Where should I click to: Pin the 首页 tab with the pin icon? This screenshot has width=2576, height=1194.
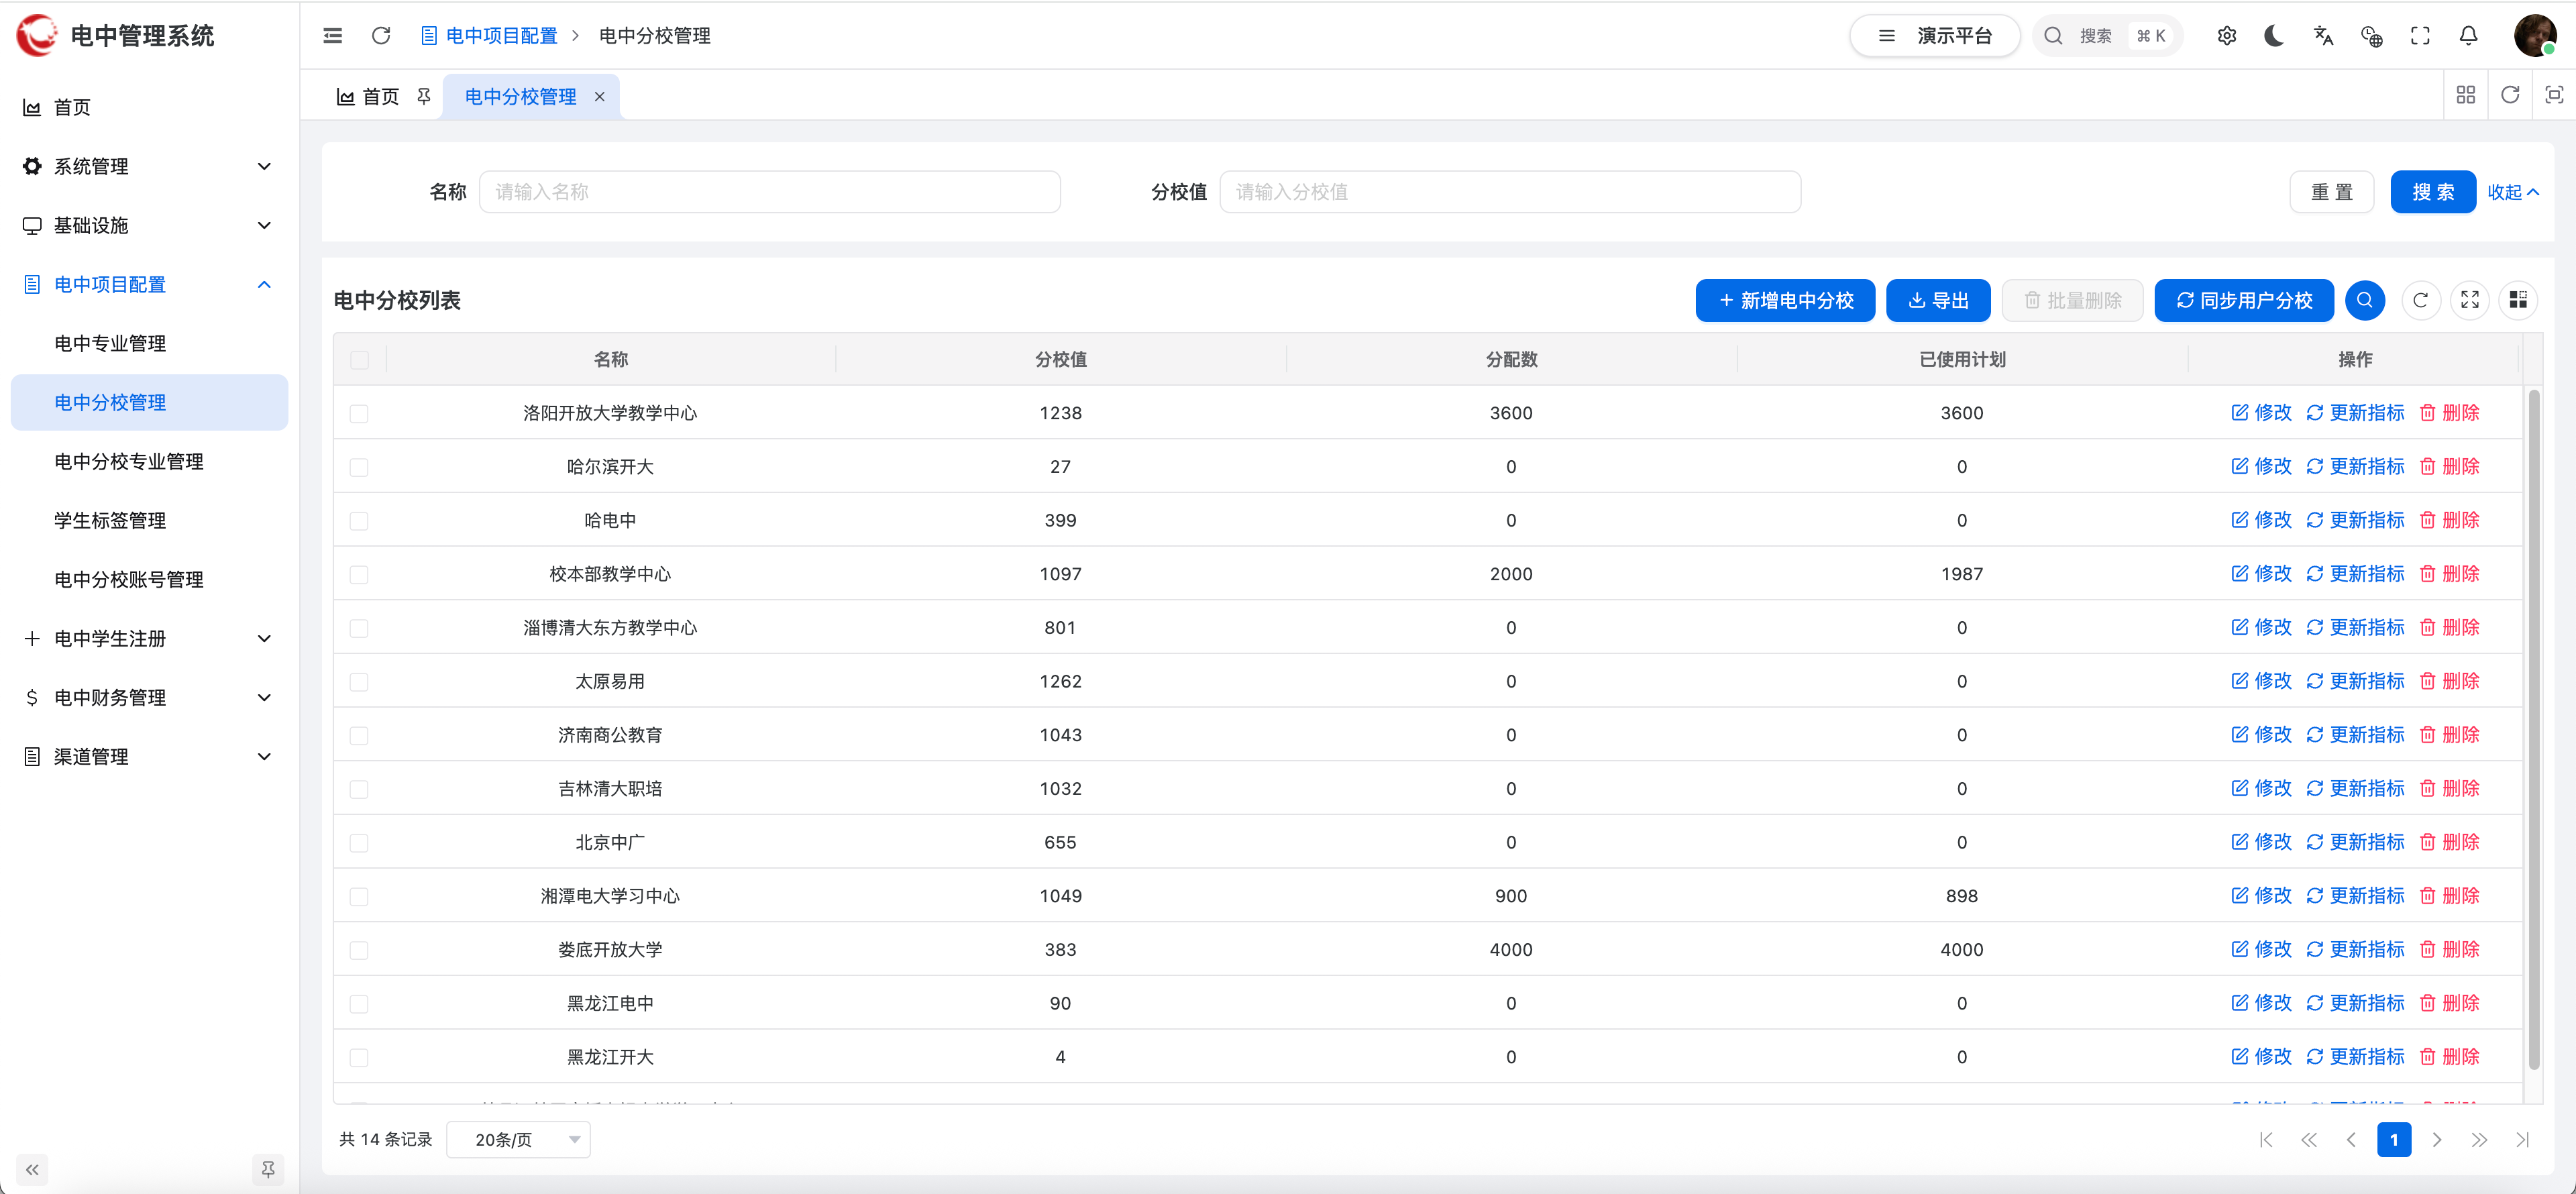click(x=424, y=96)
